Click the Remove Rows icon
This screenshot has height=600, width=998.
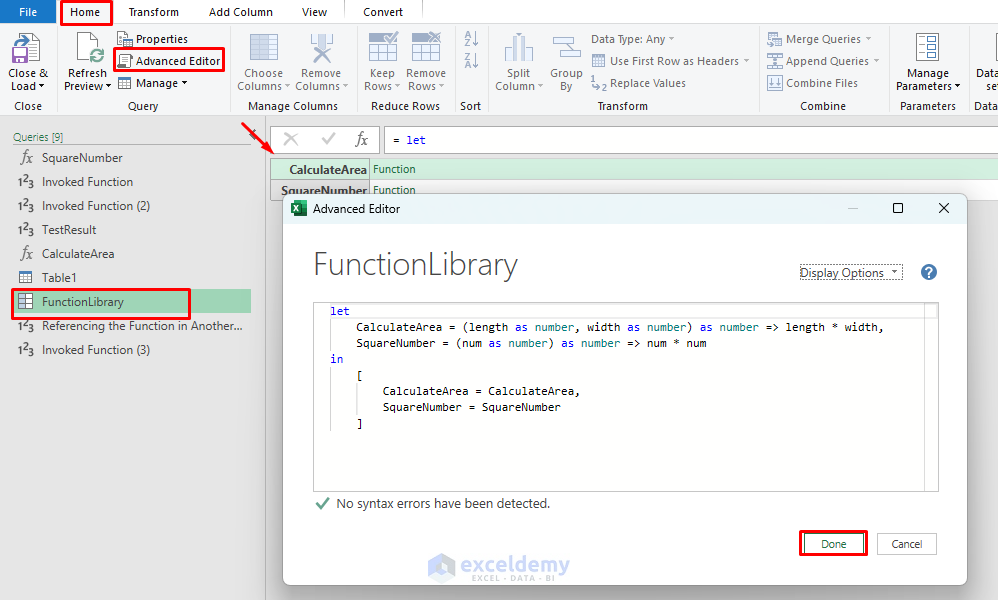click(426, 47)
